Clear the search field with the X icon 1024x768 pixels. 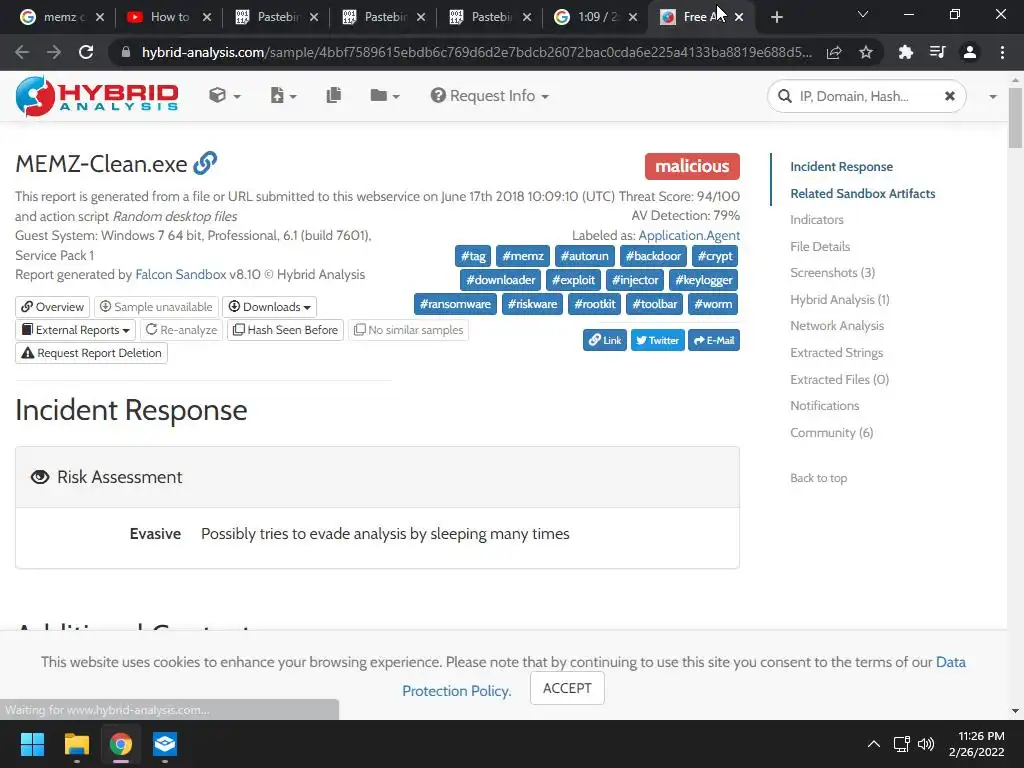[950, 96]
